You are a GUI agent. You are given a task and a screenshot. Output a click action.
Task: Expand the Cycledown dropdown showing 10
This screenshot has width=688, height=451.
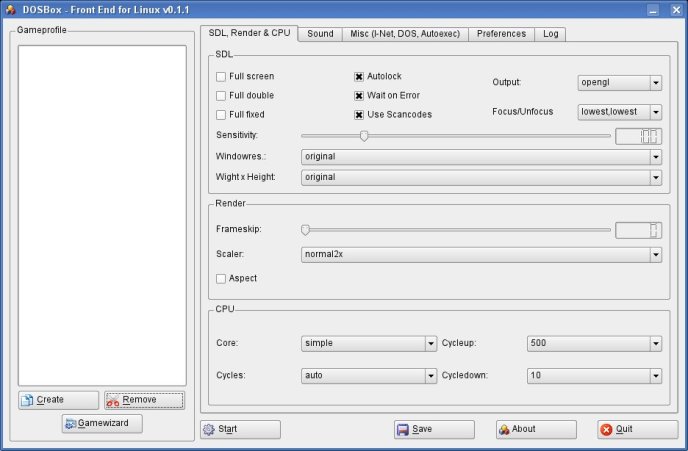tap(594, 376)
